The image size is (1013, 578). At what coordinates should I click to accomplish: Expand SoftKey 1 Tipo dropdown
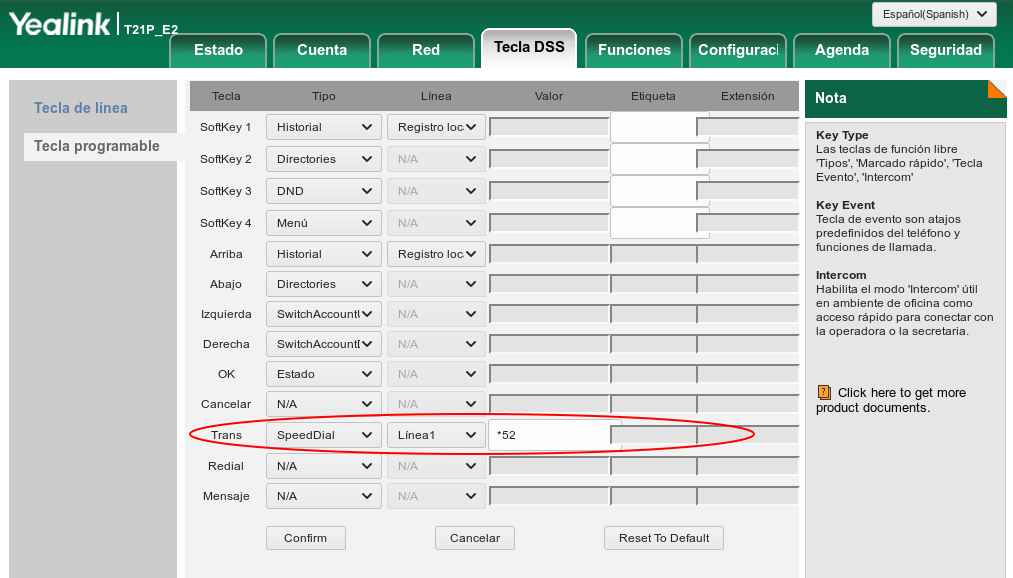(x=323, y=128)
